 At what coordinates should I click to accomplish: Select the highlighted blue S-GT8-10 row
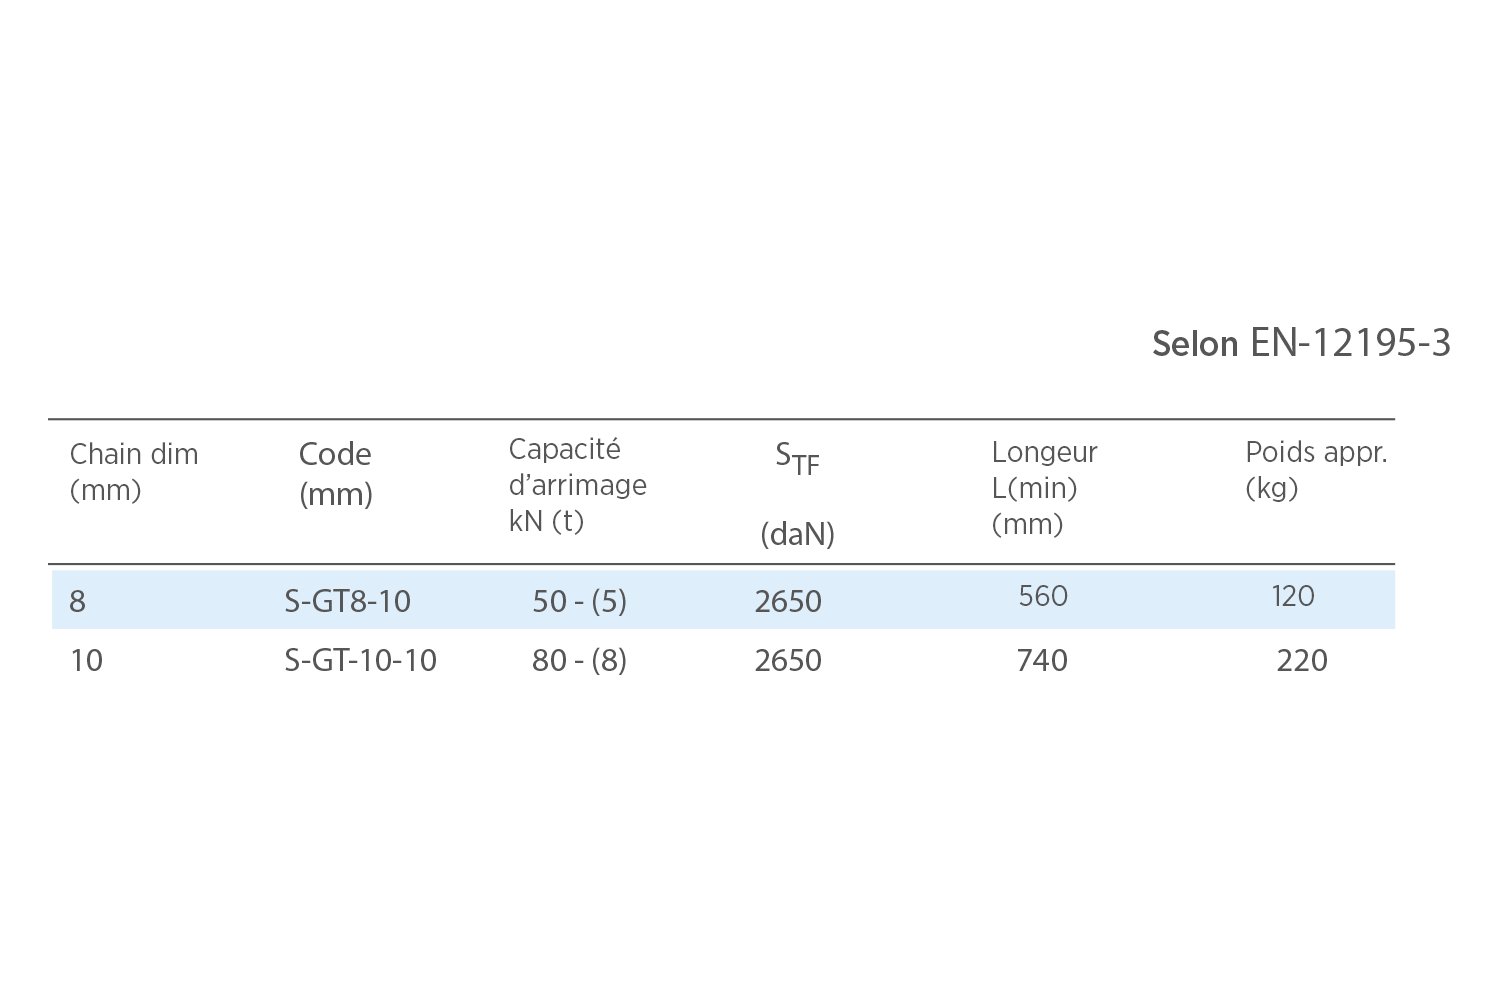coord(723,599)
